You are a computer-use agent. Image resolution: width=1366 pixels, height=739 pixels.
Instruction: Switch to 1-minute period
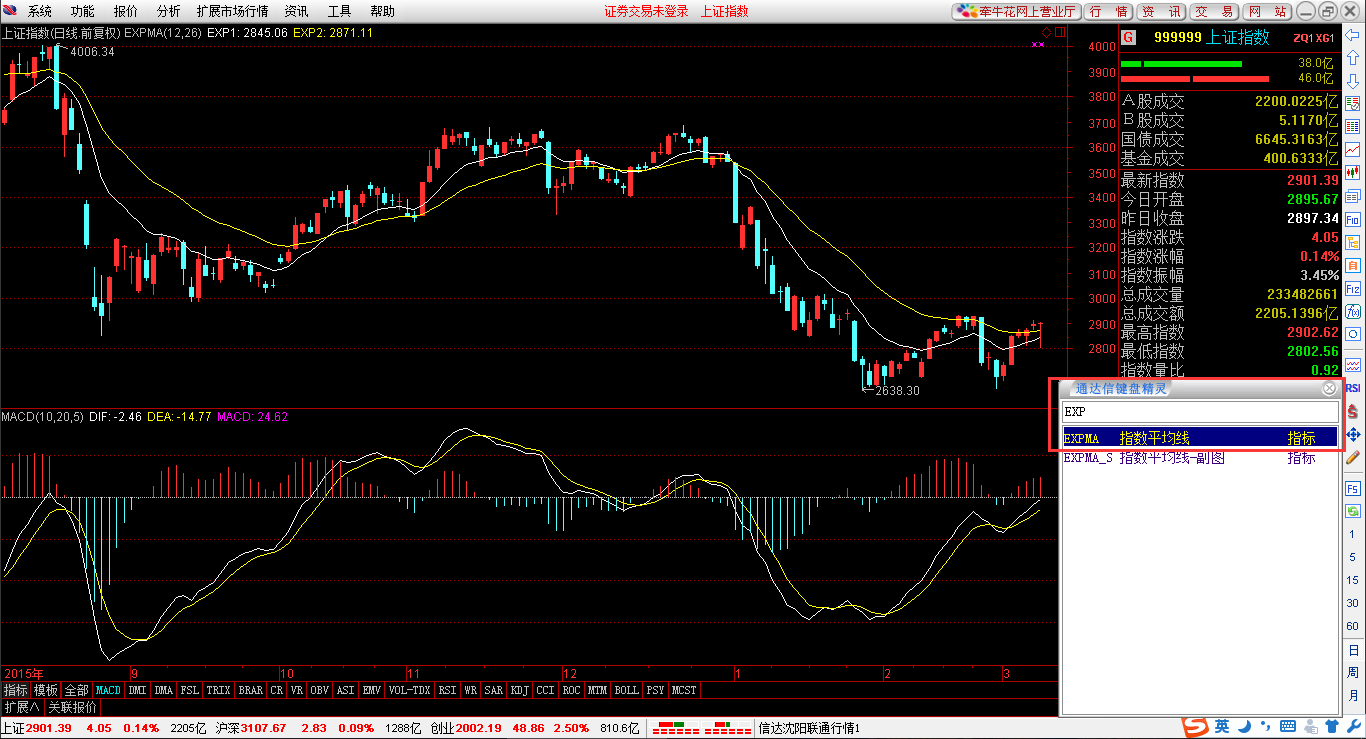coord(1353,534)
